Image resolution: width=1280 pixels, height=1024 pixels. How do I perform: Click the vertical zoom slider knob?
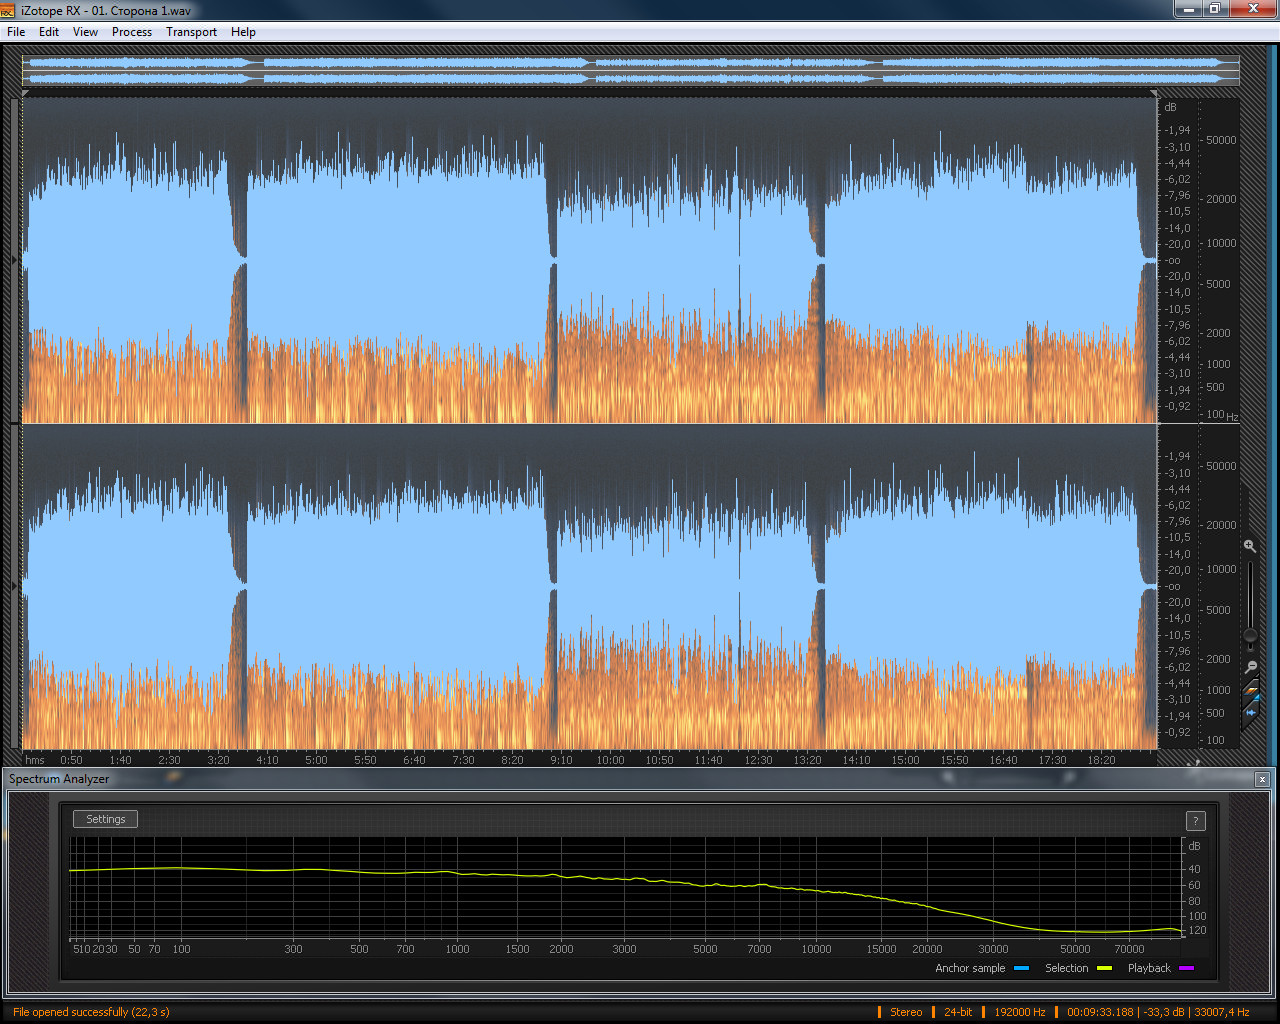click(x=1250, y=635)
